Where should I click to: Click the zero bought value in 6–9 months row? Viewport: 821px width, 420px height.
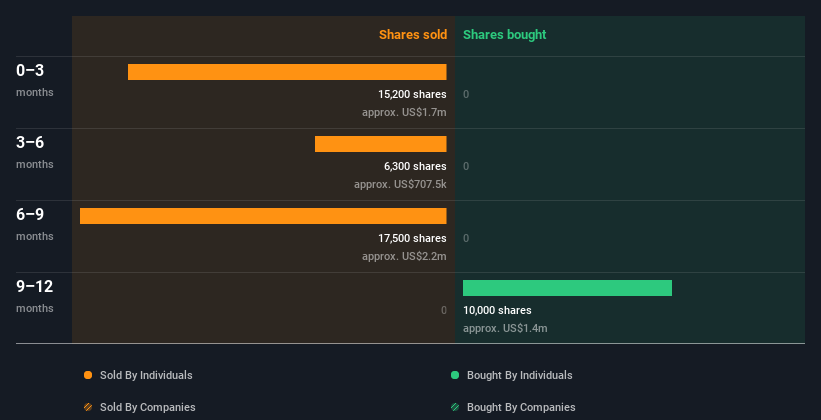pos(466,238)
